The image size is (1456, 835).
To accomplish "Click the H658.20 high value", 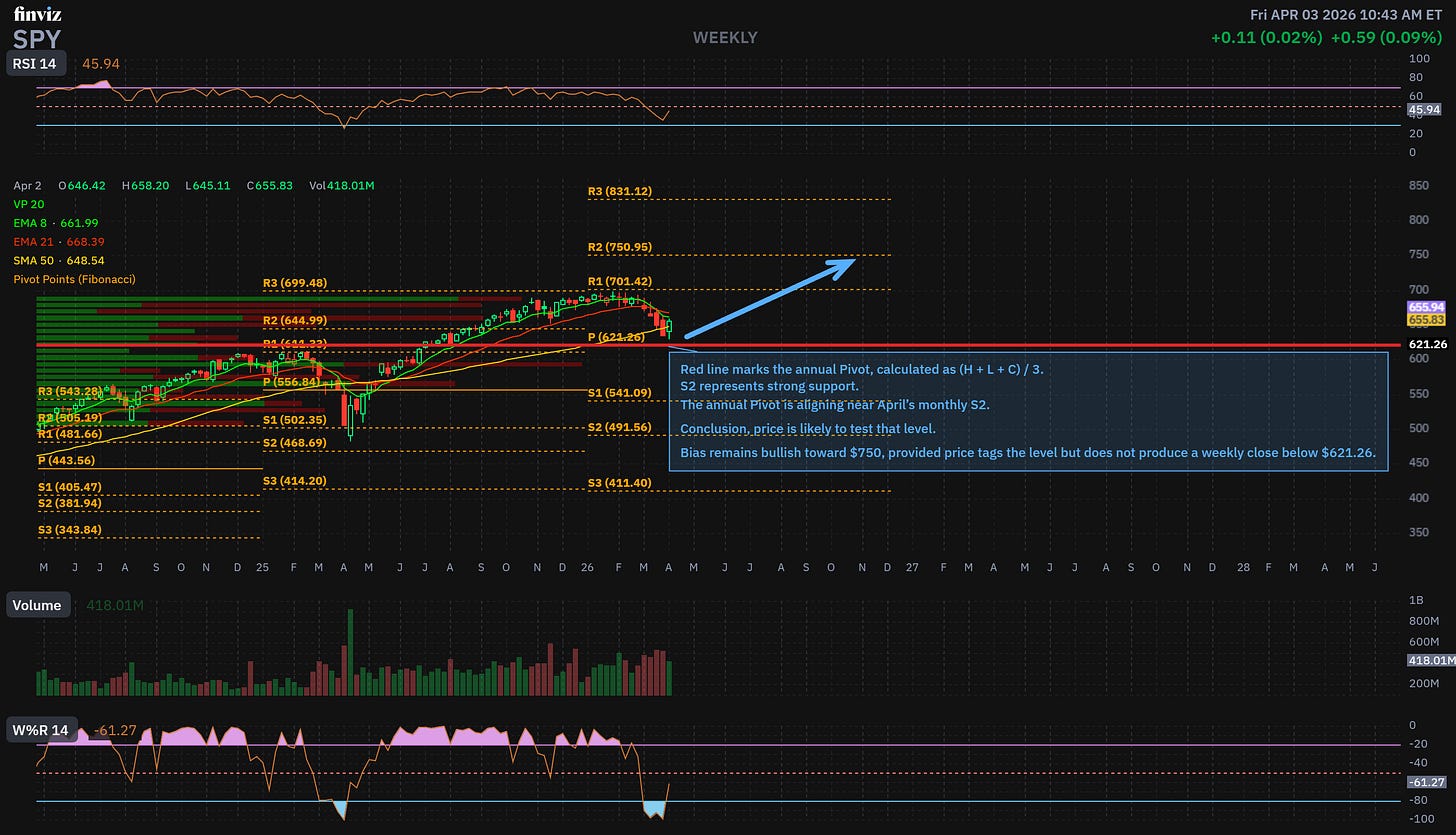I will (146, 186).
